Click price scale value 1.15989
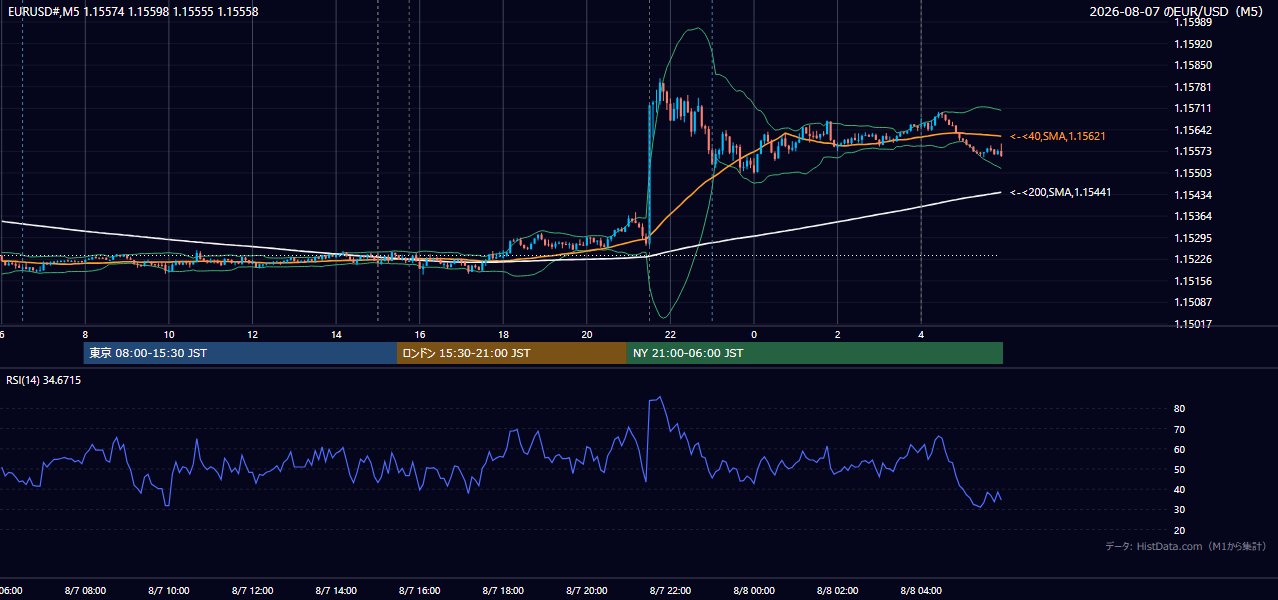This screenshot has width=1278, height=600. [1193, 22]
